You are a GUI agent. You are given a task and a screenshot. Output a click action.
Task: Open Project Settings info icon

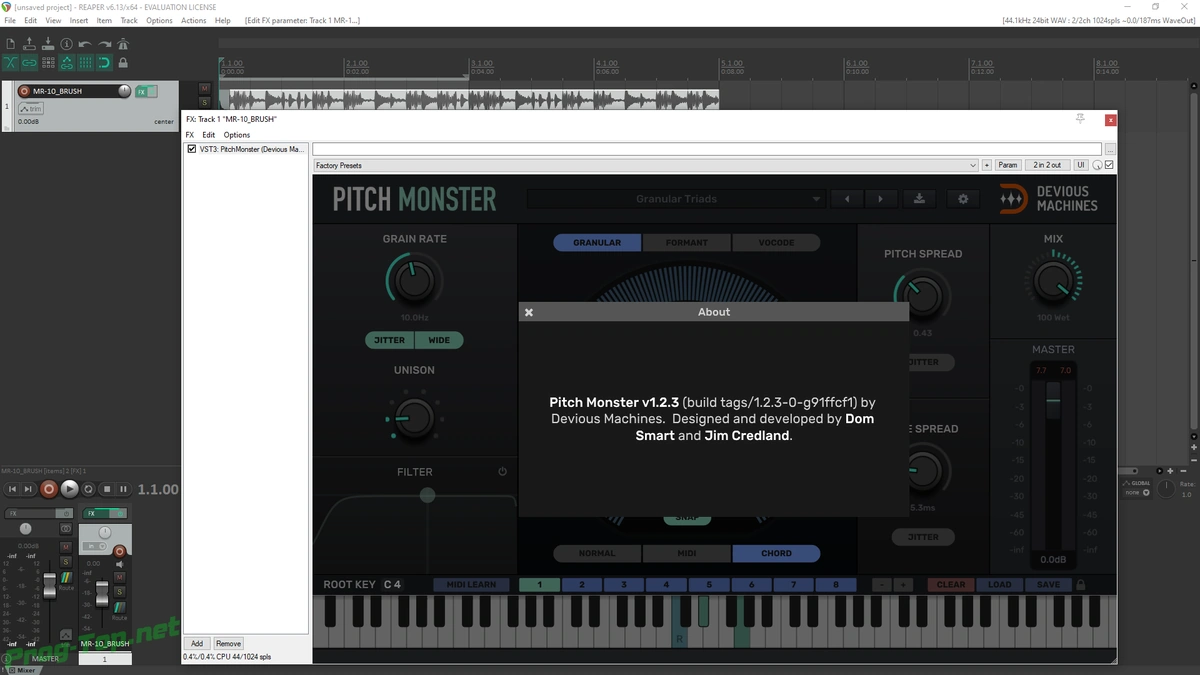(x=67, y=44)
